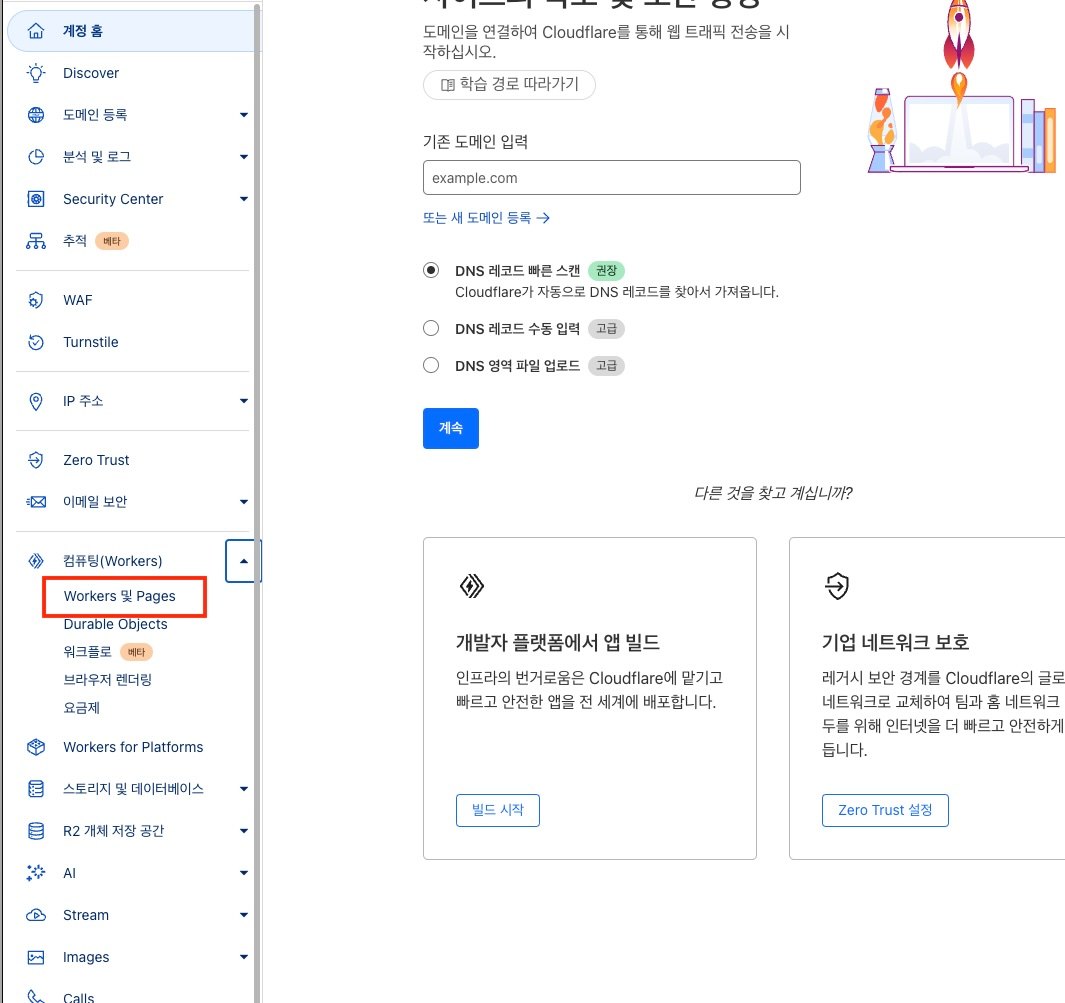Click the Workers for Platforms cube icon
The height and width of the screenshot is (1003, 1065).
36,747
